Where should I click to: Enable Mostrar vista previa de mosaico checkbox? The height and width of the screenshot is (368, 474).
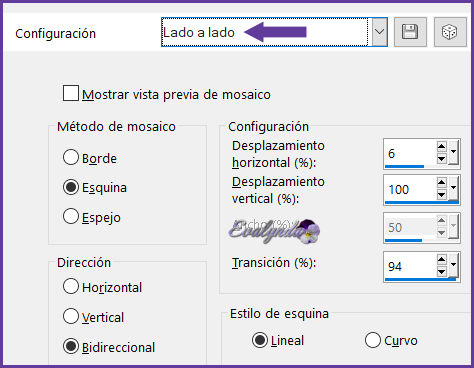(x=71, y=93)
